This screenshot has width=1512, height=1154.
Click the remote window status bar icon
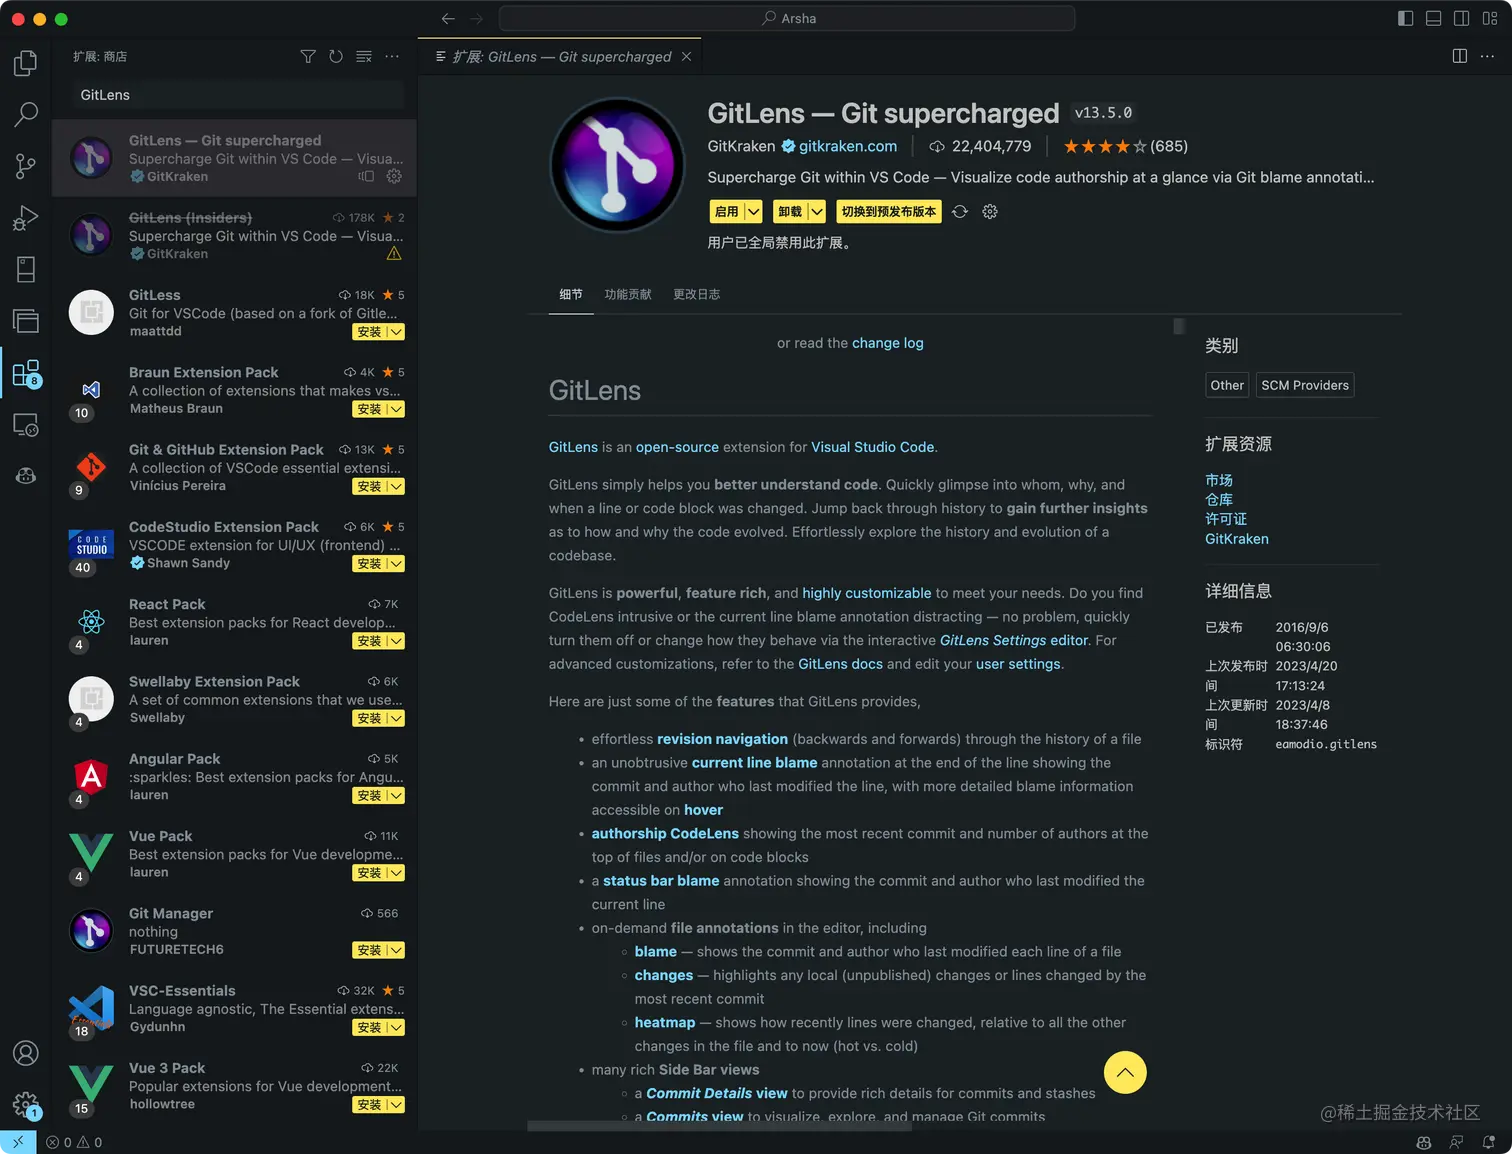[18, 1142]
